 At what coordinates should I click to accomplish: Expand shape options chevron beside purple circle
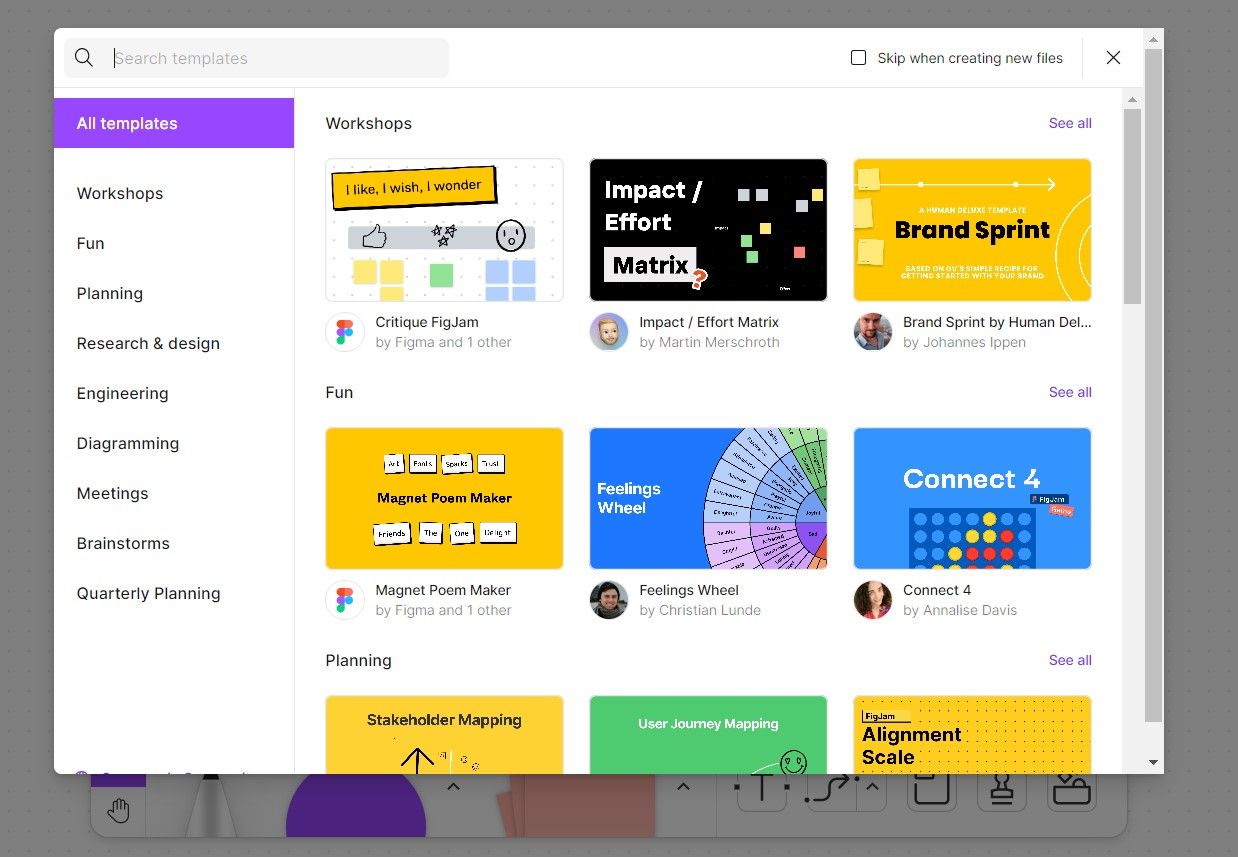pyautogui.click(x=453, y=787)
